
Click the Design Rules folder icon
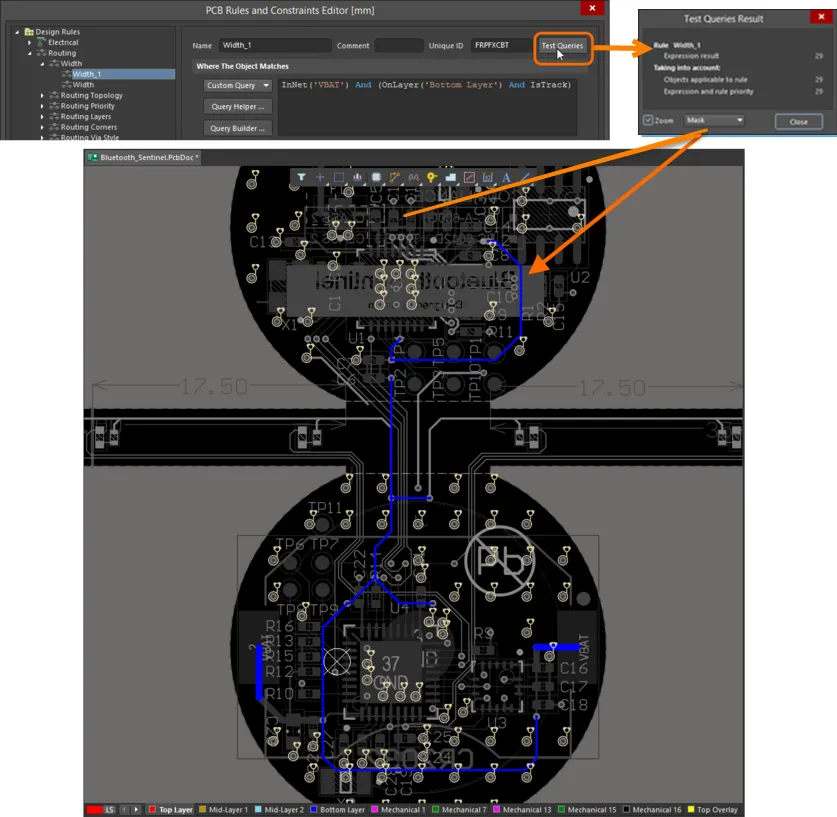click(29, 32)
